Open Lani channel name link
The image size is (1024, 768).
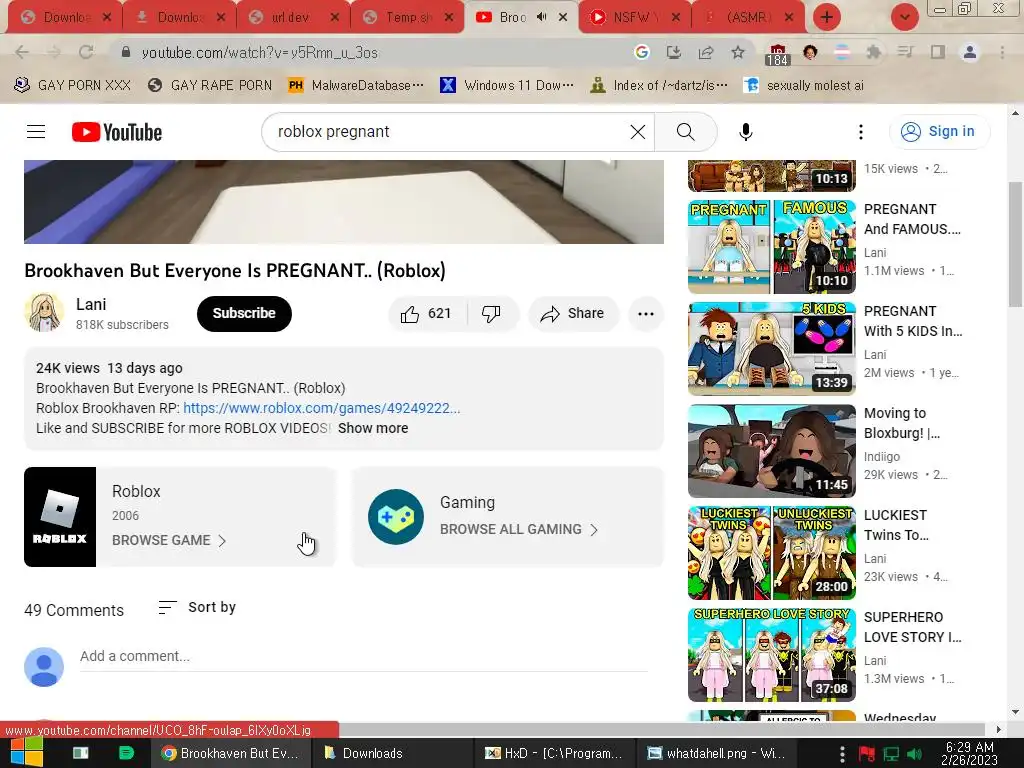pos(91,304)
